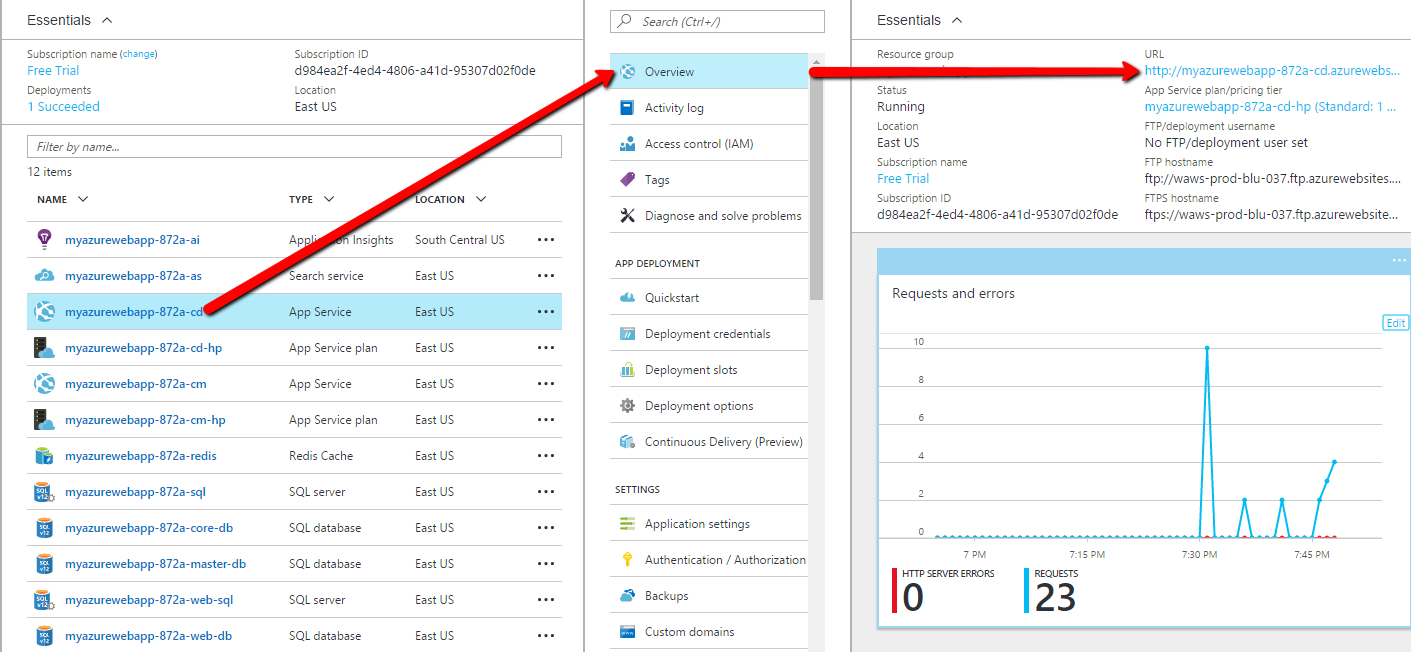Open the Overview menu item
The image size is (1411, 652).
tap(709, 72)
